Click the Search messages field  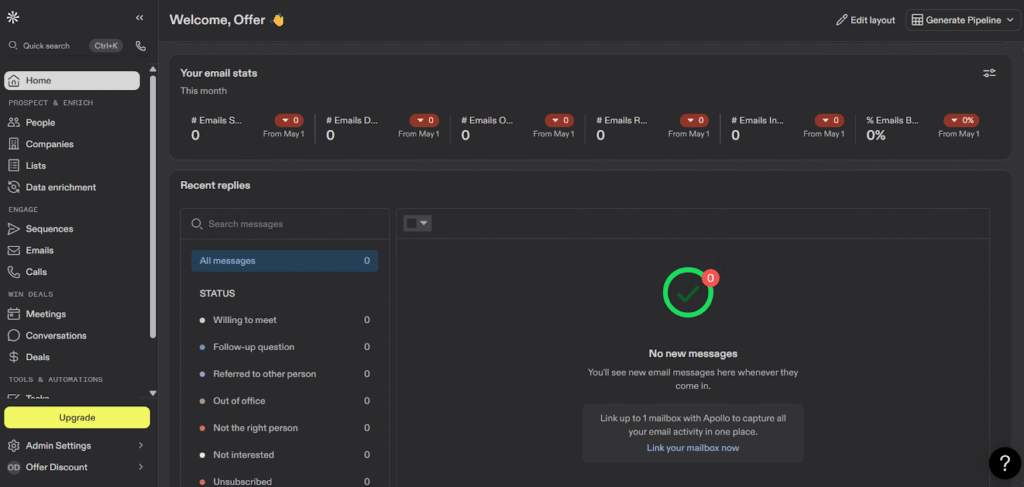290,224
